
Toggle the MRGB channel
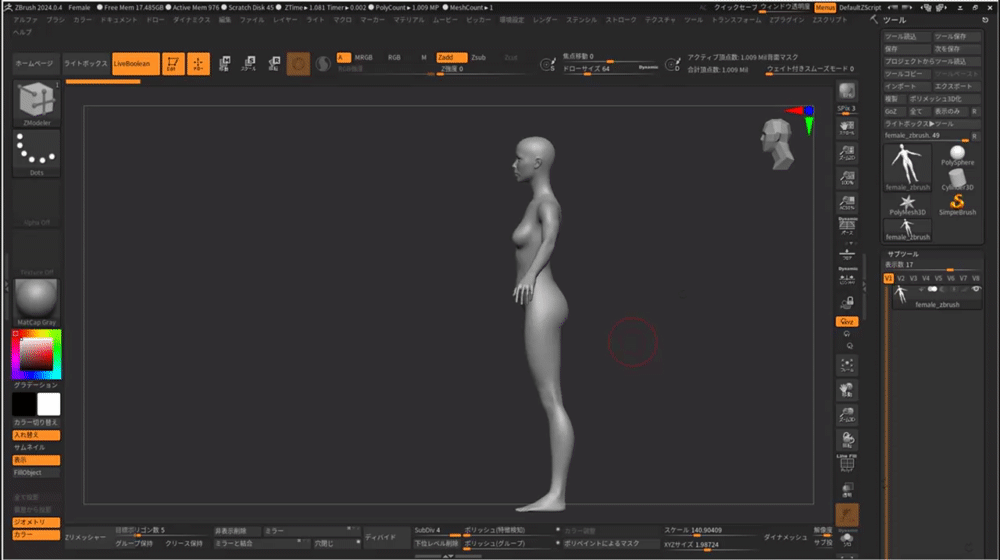[364, 57]
